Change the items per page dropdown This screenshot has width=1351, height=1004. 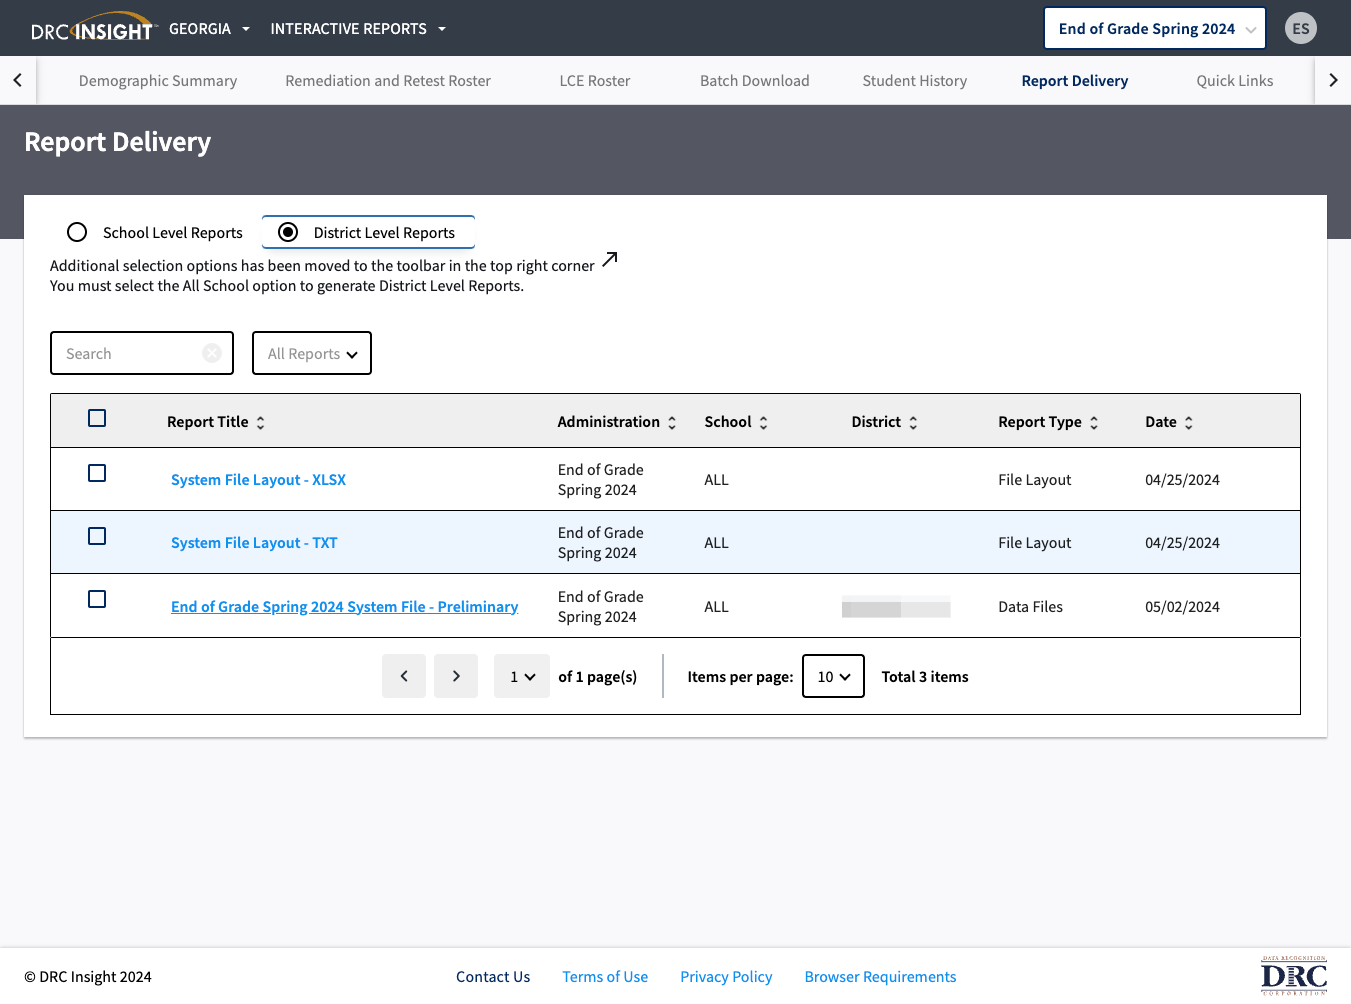click(x=833, y=676)
